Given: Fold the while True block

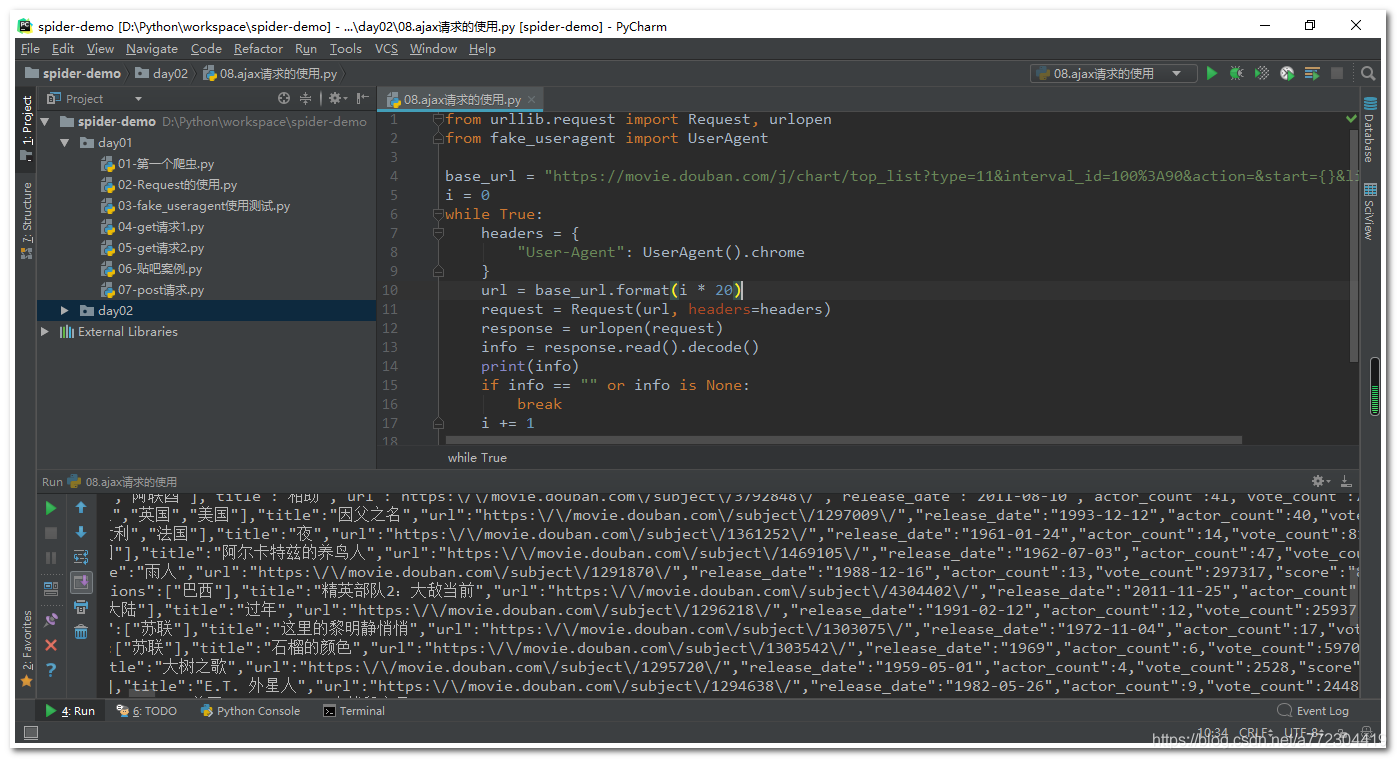Looking at the screenshot, I should [438, 214].
